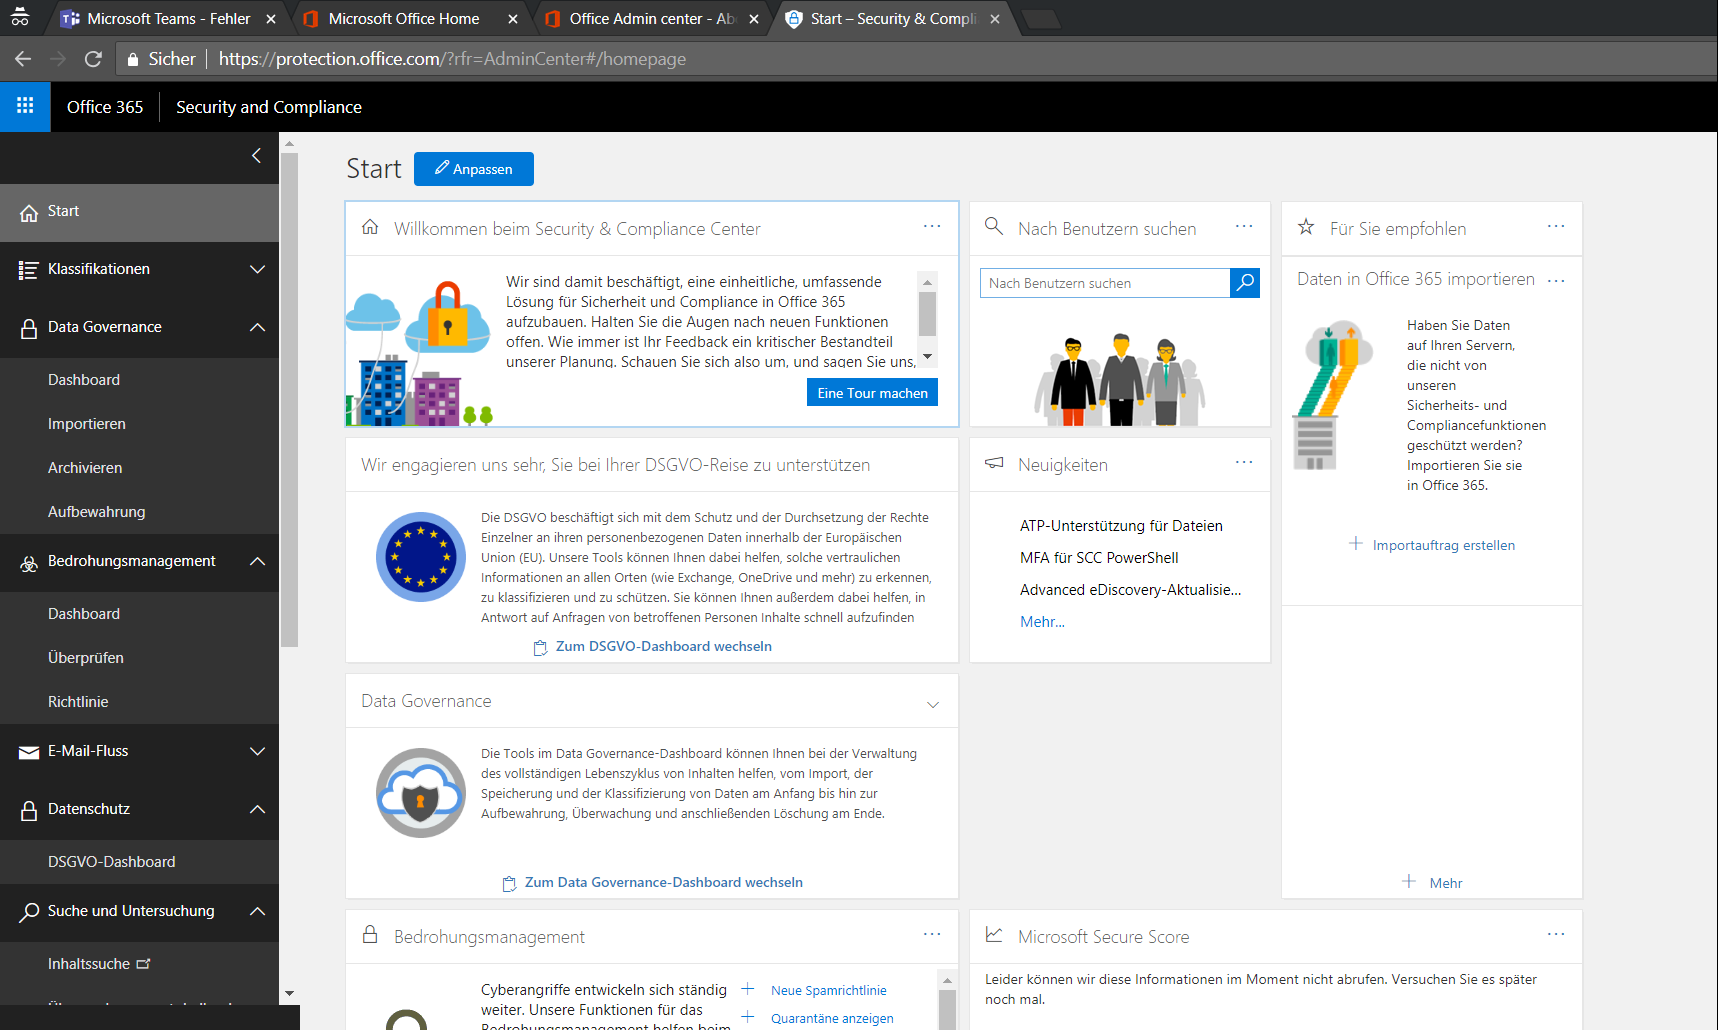The height and width of the screenshot is (1030, 1718).
Task: Open more options on Neuigkeiten card
Action: coord(1244,463)
